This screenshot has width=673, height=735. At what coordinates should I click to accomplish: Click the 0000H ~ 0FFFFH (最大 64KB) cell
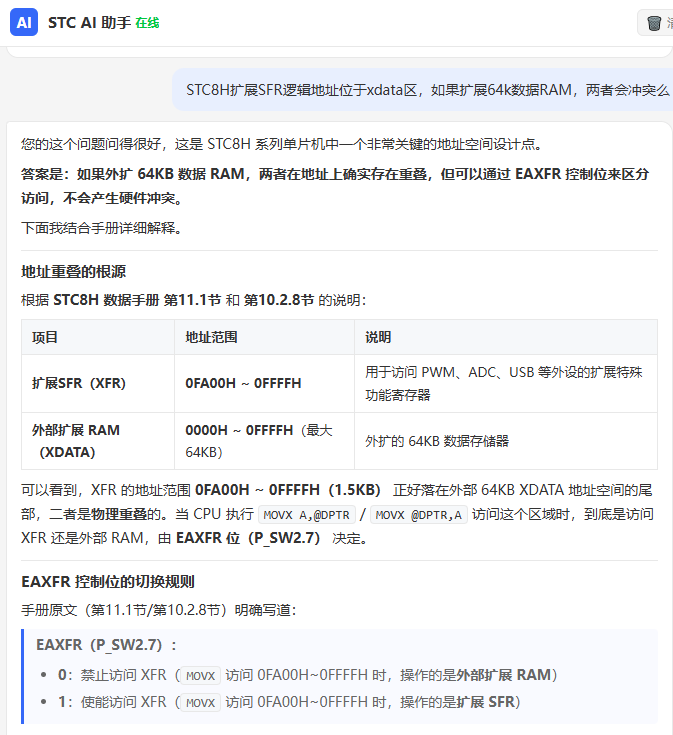point(264,441)
